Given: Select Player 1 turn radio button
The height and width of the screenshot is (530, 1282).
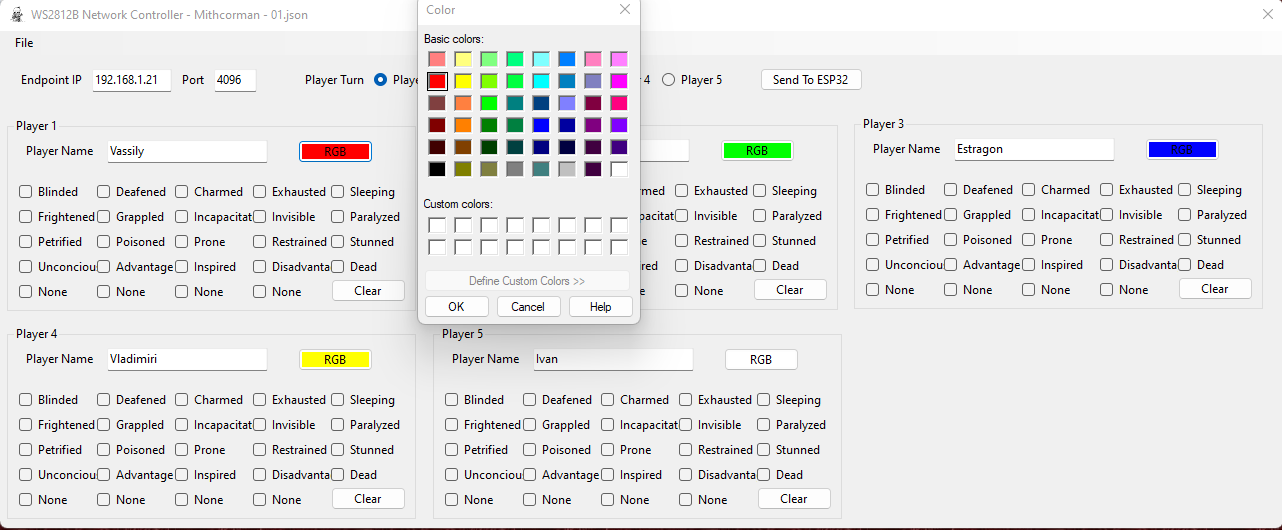Looking at the screenshot, I should click(x=381, y=80).
